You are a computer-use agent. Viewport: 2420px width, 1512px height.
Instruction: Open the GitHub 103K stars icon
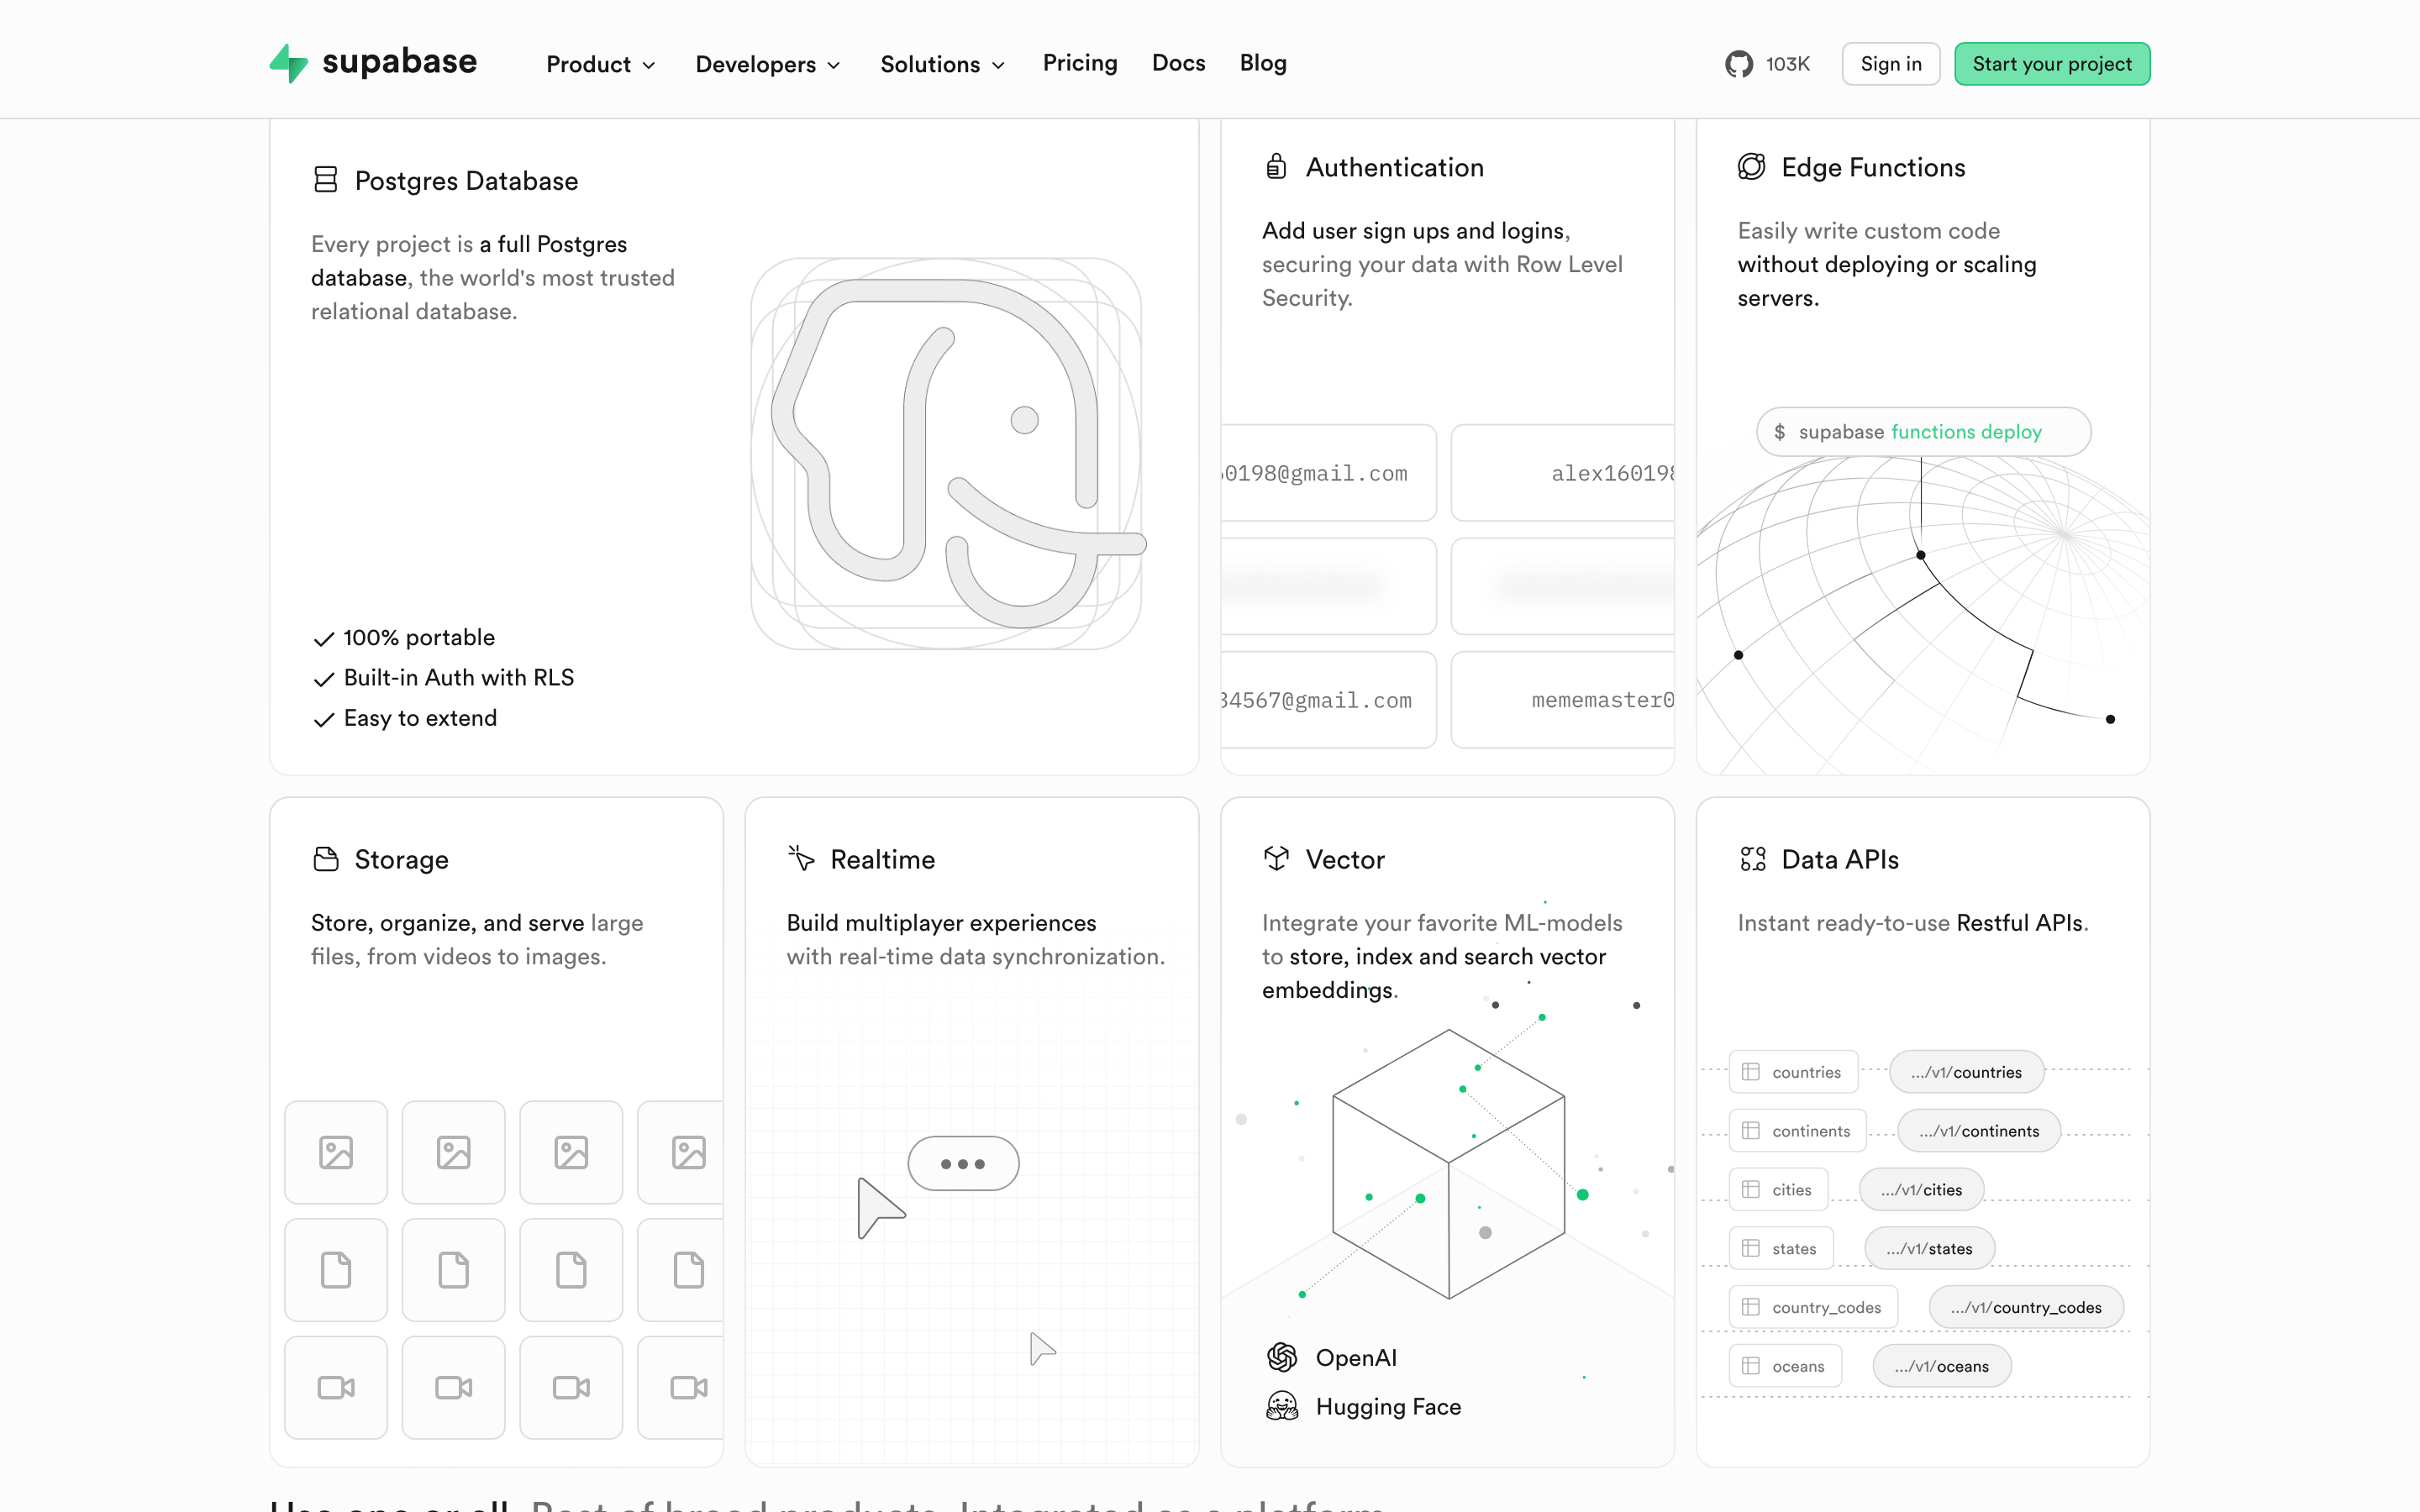click(1739, 64)
